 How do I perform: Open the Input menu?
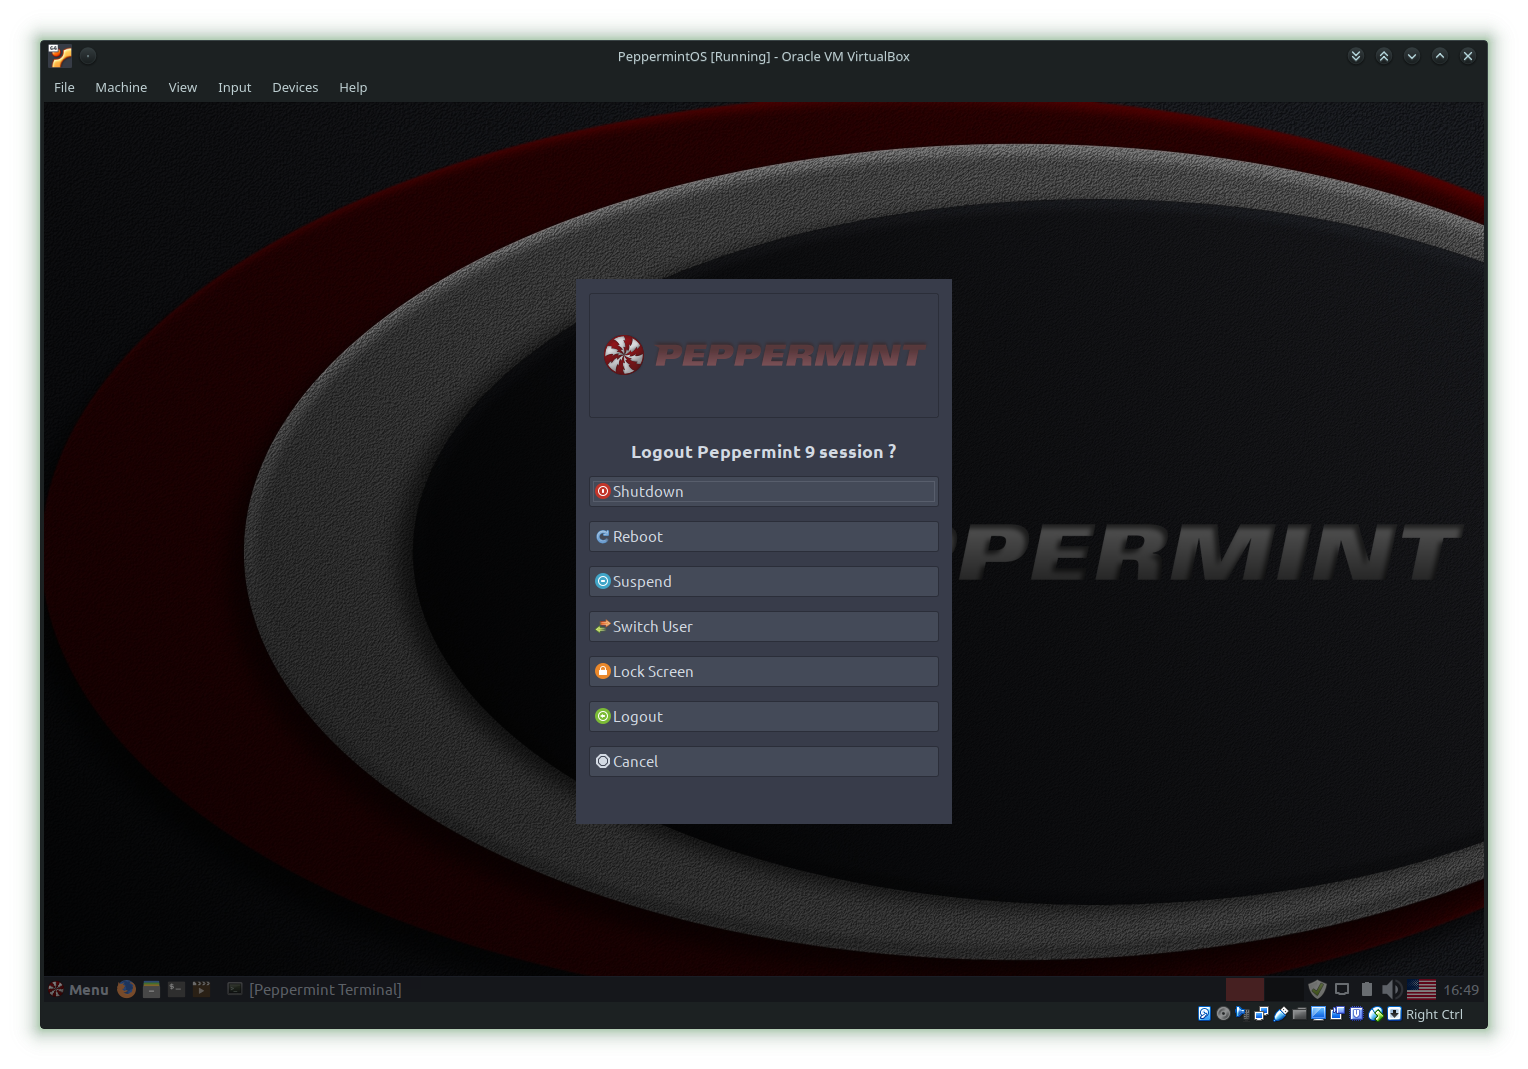pos(234,87)
